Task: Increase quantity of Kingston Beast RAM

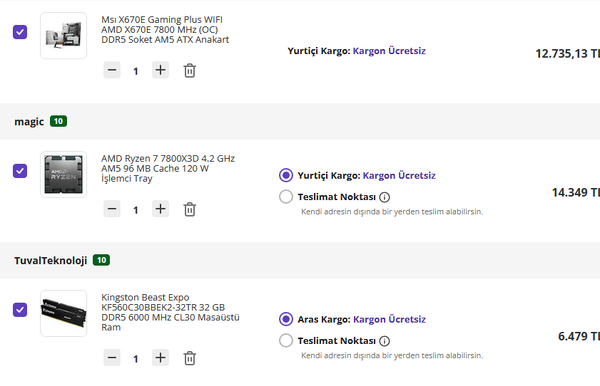Action: click(160, 358)
